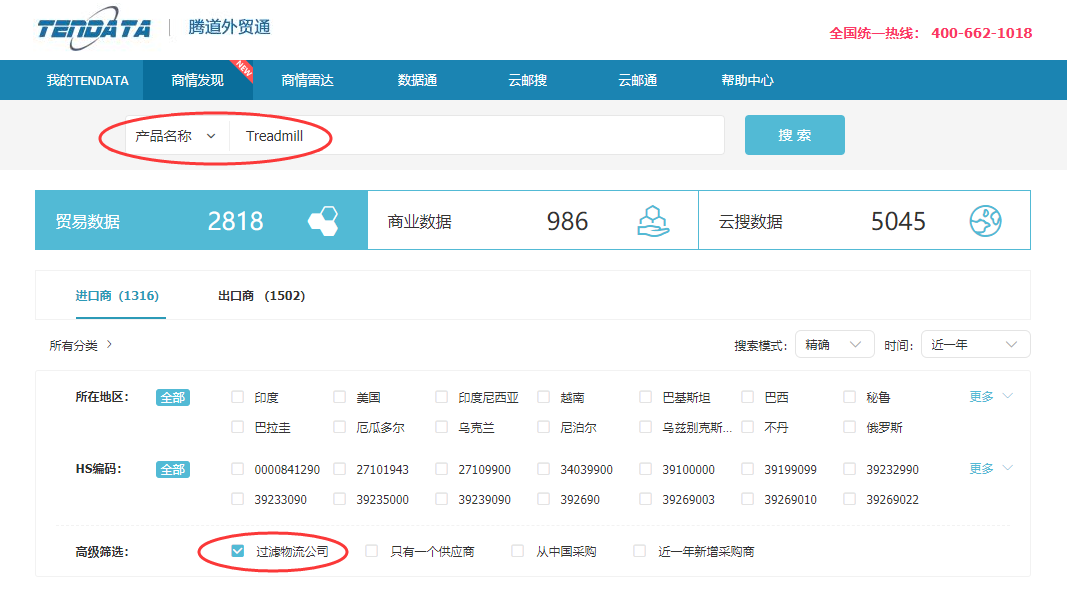Enable the 从中国采购 filter checkbox
Screen dimensions: 1067x593
(517, 551)
